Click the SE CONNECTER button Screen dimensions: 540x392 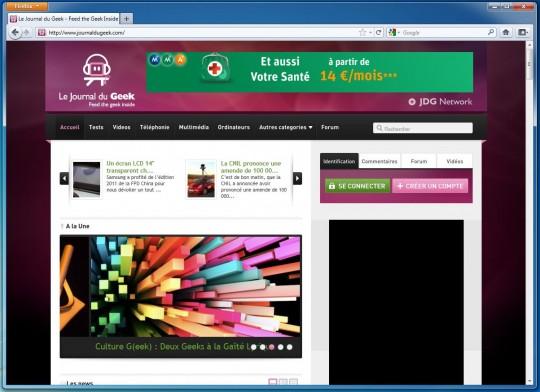click(357, 186)
